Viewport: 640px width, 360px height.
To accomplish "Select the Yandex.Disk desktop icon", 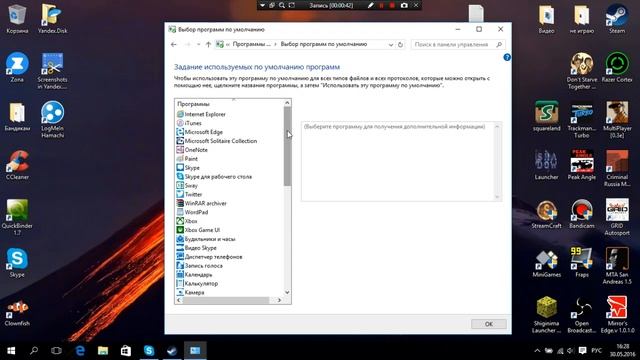I will (52, 19).
